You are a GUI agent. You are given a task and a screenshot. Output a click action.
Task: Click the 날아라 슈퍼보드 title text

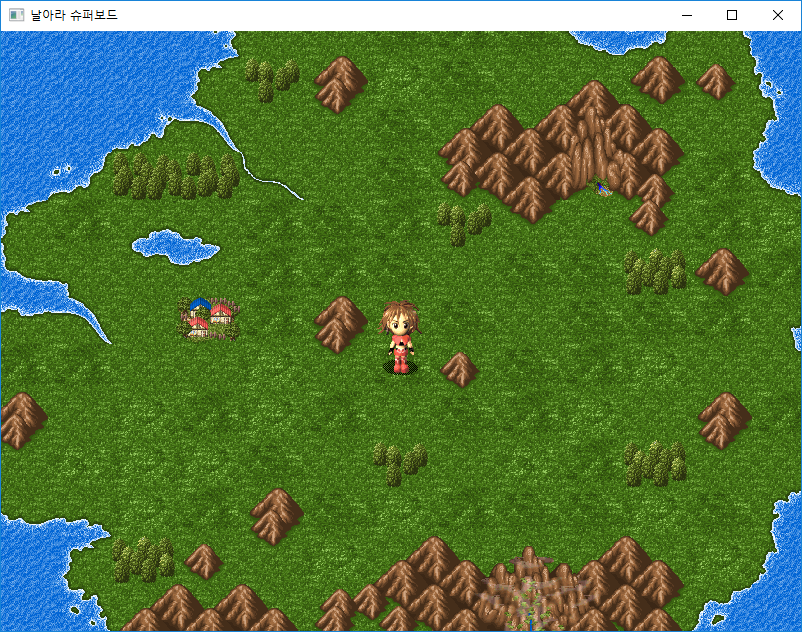tap(74, 15)
